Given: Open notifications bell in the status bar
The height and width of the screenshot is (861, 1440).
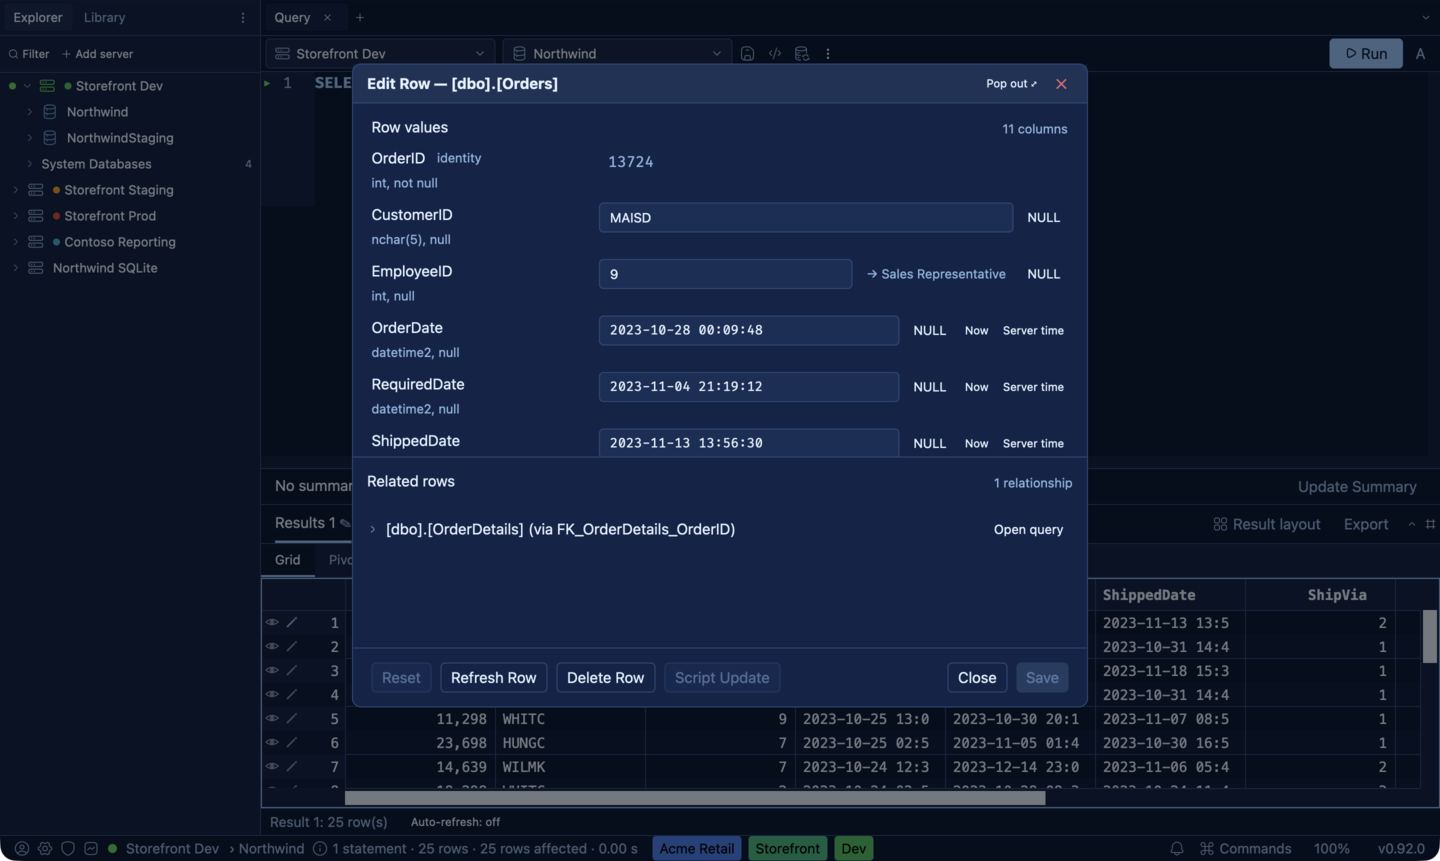Looking at the screenshot, I should [x=1177, y=848].
